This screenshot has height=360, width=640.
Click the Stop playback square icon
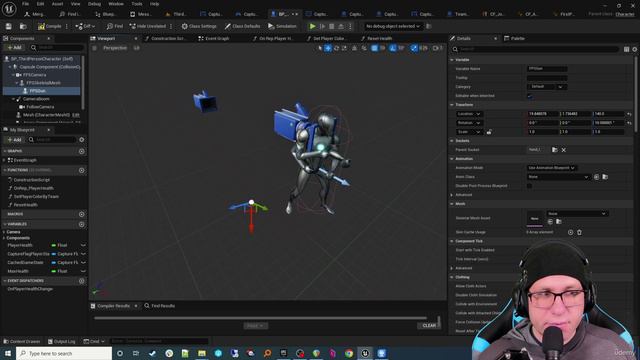(x=331, y=26)
